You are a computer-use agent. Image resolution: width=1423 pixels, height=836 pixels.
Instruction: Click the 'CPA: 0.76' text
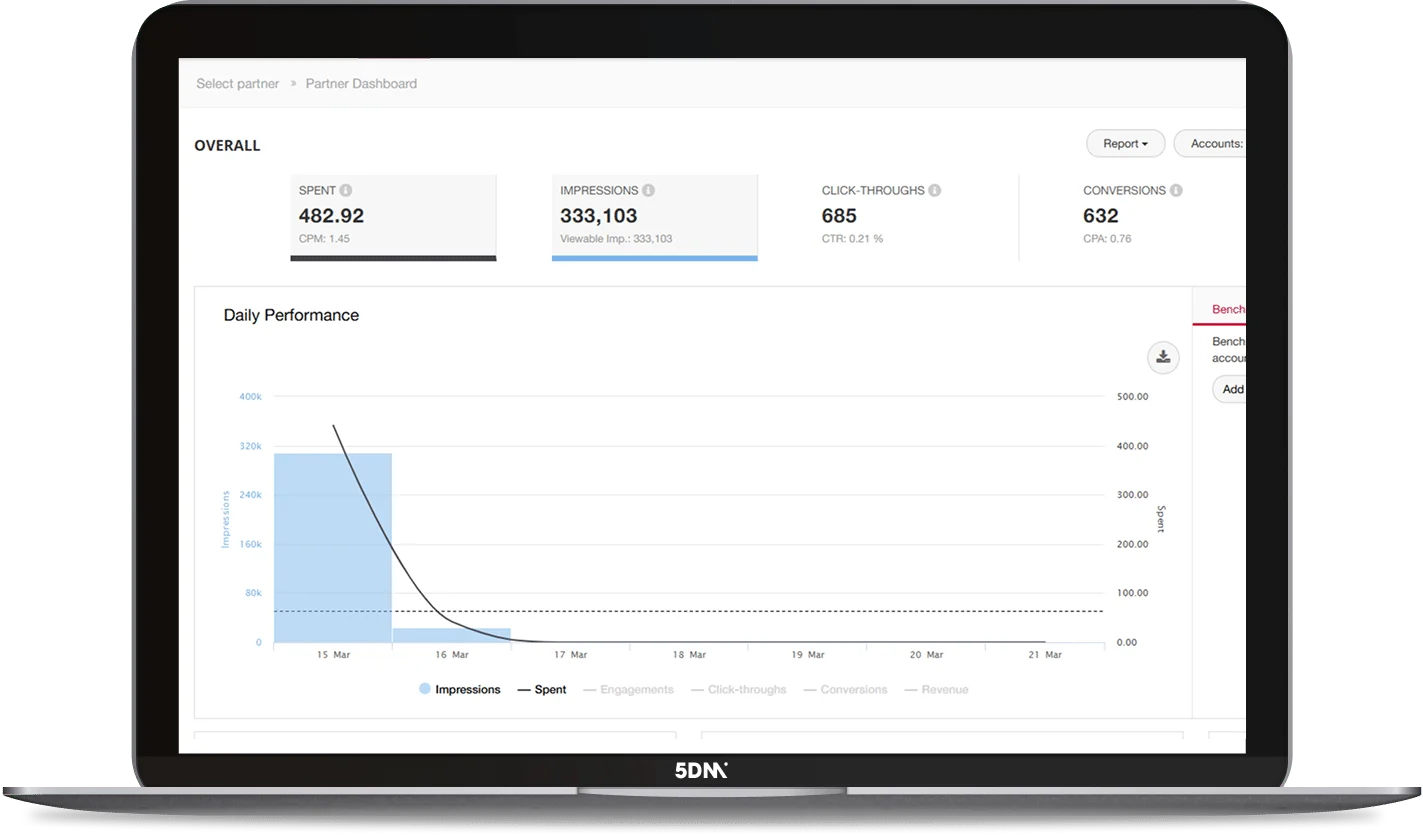[1107, 239]
